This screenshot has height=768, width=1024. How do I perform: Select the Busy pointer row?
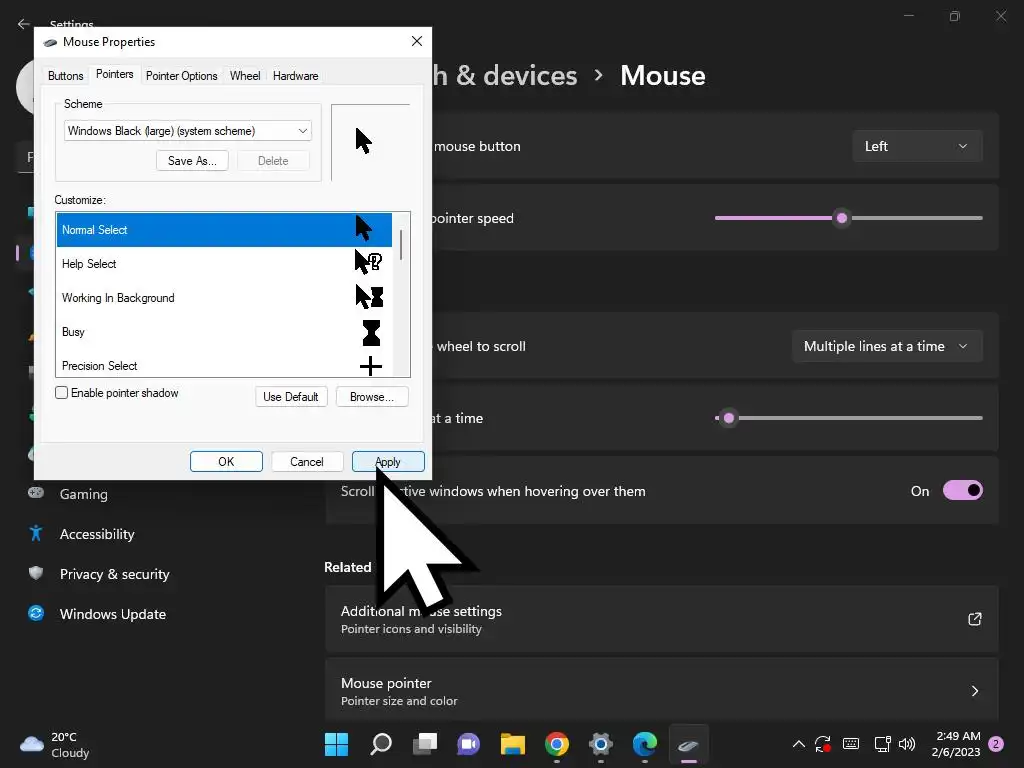224,332
